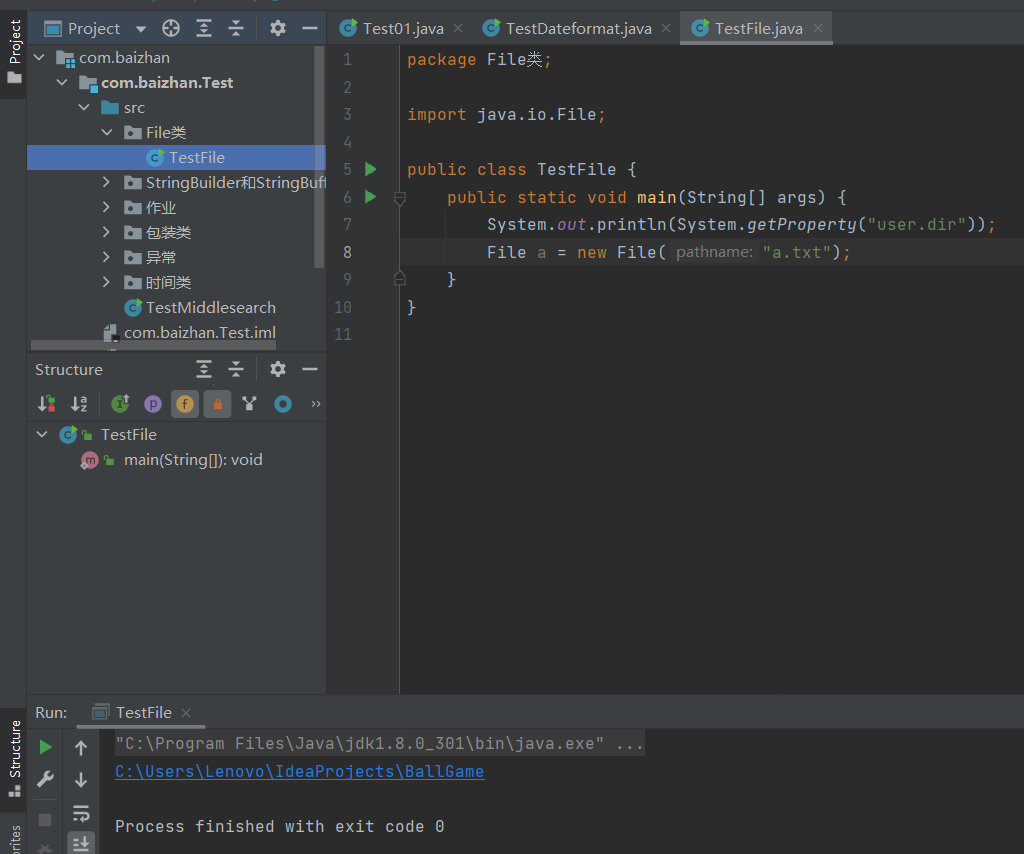Run the TestFile class from line 5 gutter
The width and height of the screenshot is (1024, 854).
tap(370, 170)
